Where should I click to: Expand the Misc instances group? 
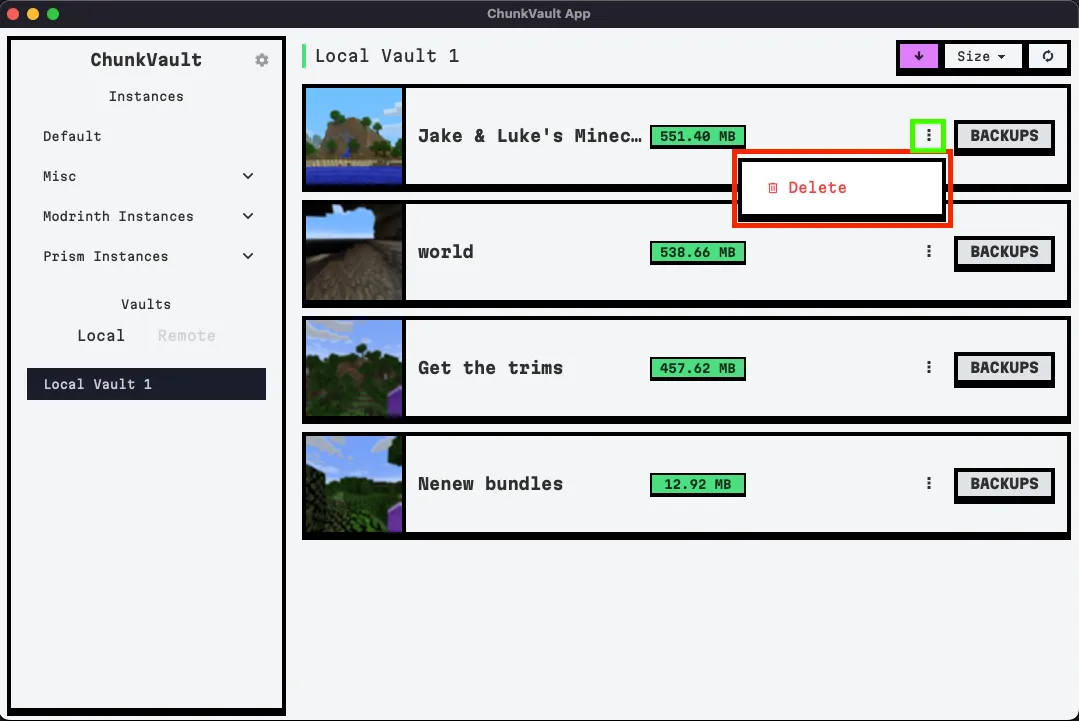tap(248, 176)
